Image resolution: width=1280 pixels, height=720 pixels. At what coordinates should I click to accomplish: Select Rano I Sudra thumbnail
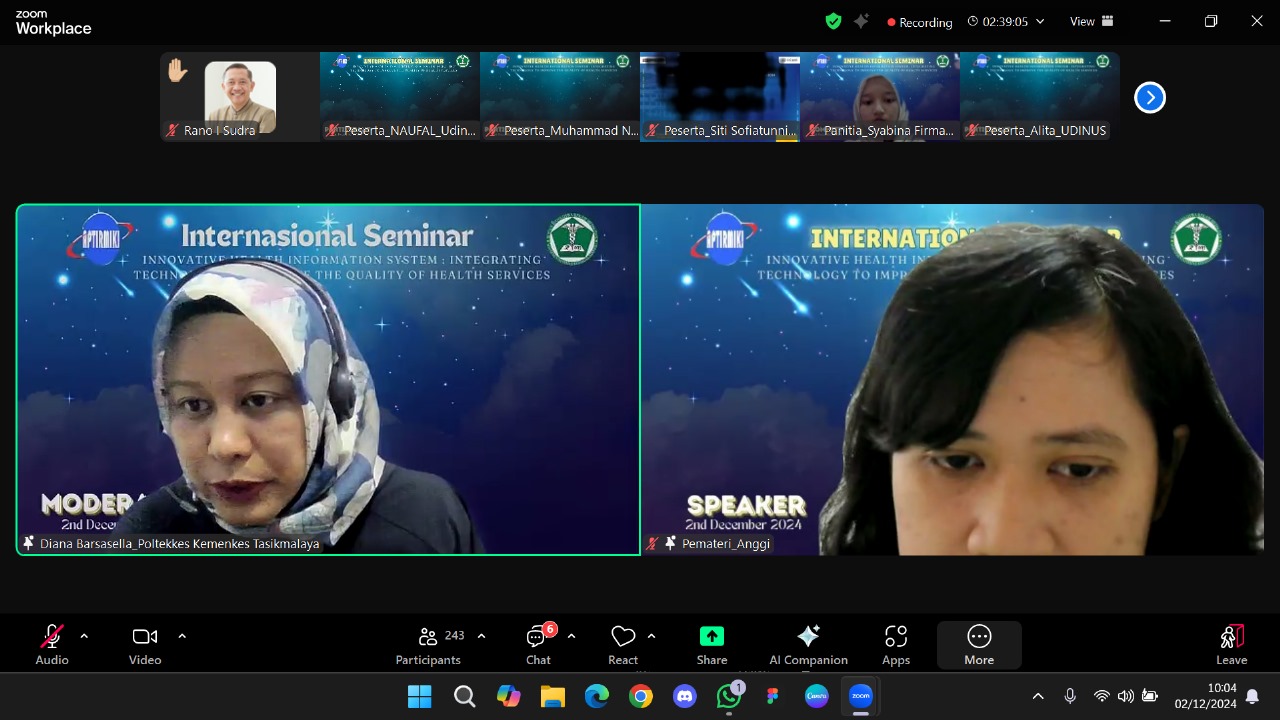click(x=240, y=97)
